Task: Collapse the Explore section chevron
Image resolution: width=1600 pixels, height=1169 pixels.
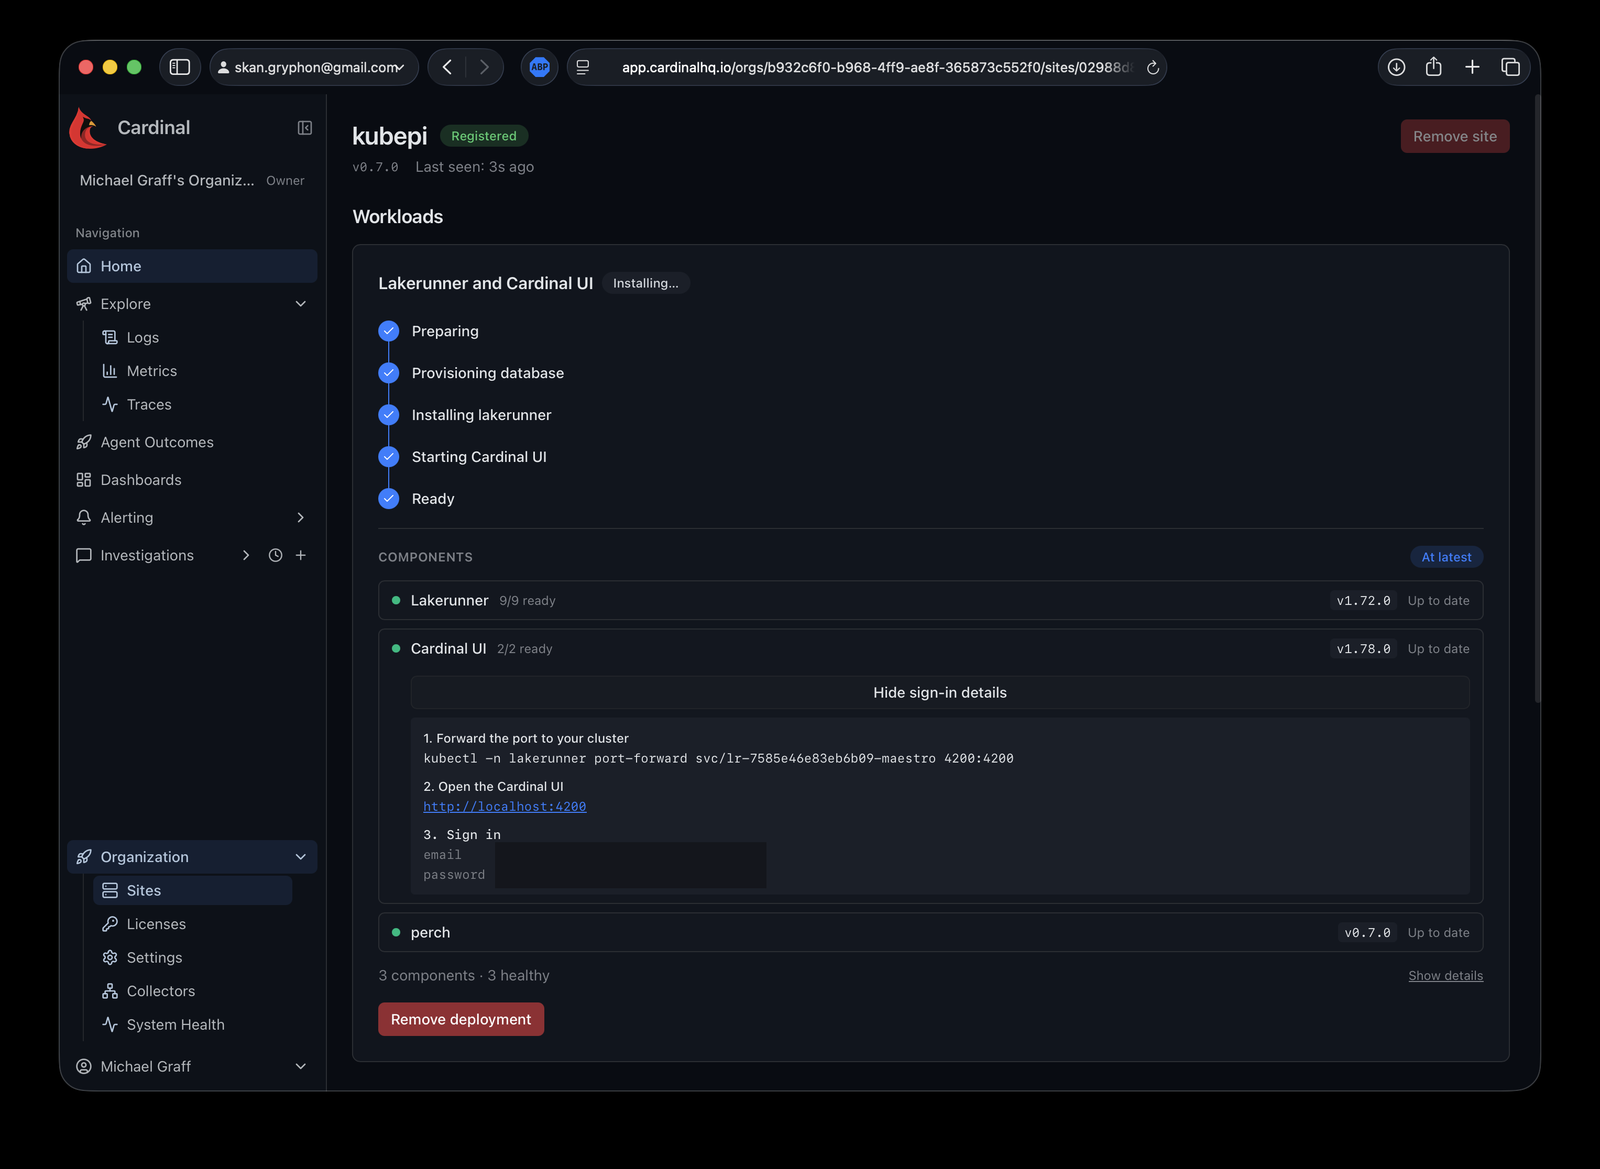Action: (301, 304)
